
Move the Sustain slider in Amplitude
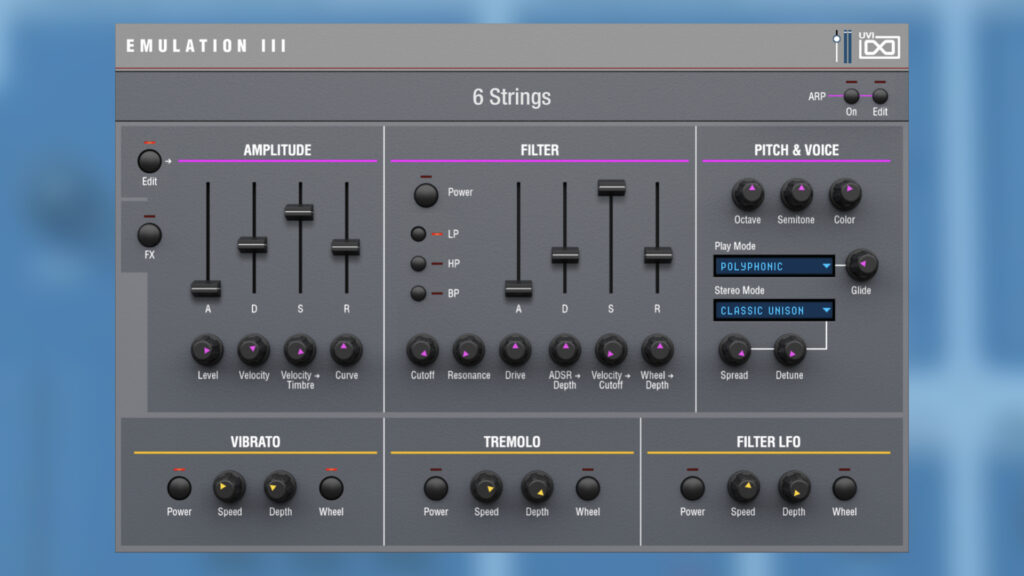click(x=299, y=212)
